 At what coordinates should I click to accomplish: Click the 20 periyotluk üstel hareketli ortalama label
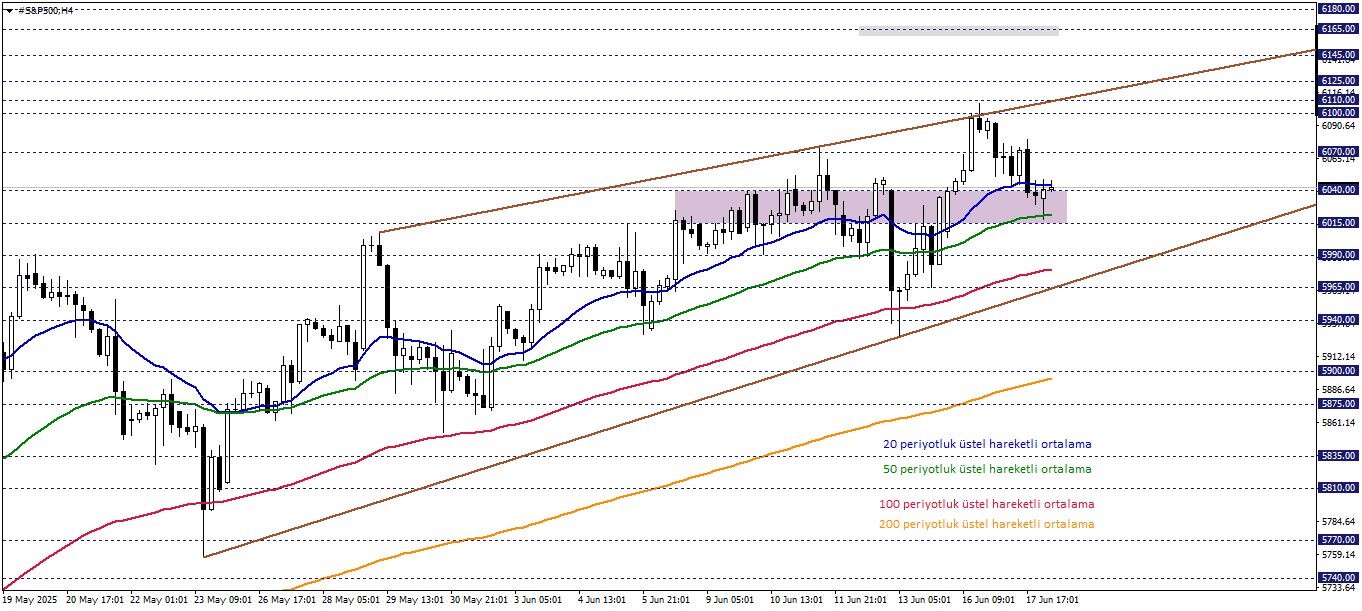click(987, 444)
